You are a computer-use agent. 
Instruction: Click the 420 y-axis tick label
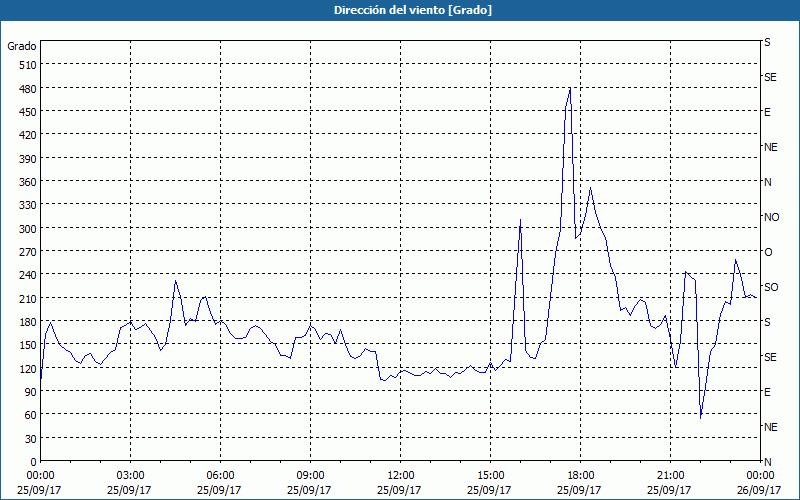click(28, 135)
